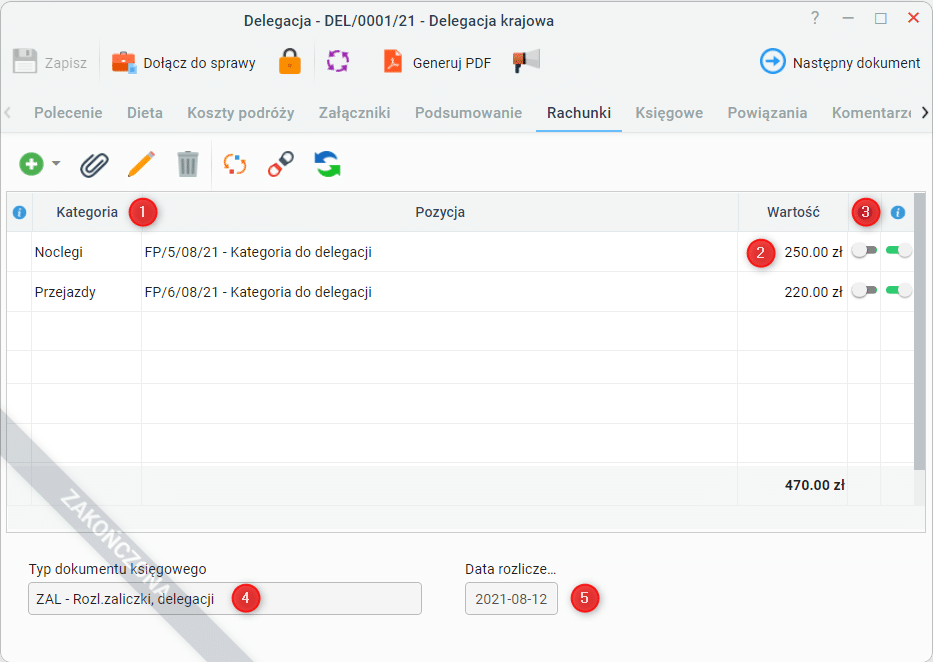933x662 pixels.
Task: Click info icon right of Wartość header
Action: [x=898, y=212]
